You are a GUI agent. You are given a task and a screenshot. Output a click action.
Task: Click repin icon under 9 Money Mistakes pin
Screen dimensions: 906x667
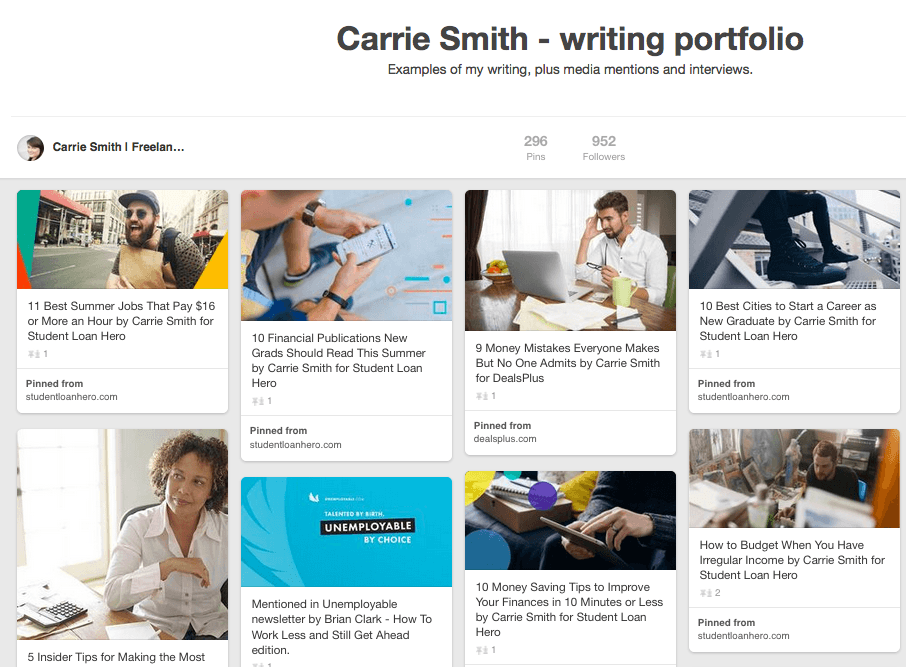(x=482, y=396)
